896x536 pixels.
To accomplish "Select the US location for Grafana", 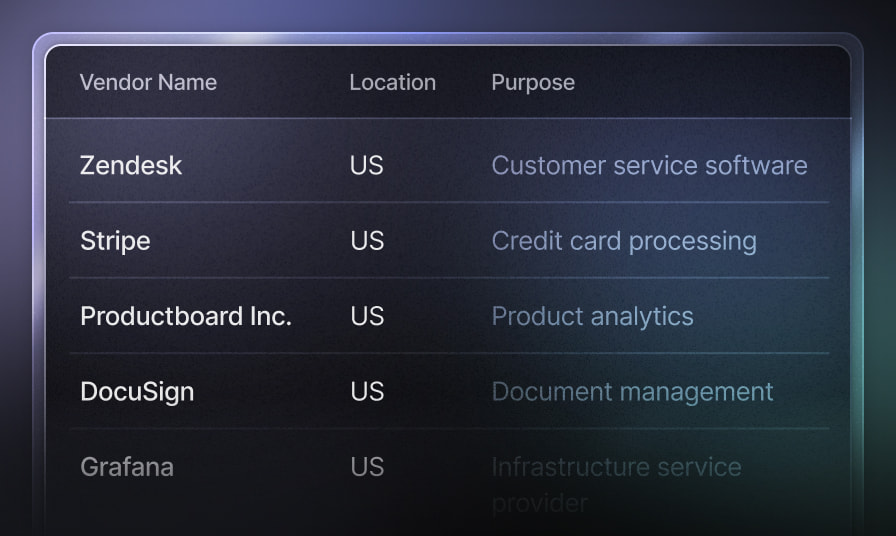I will pos(367,466).
